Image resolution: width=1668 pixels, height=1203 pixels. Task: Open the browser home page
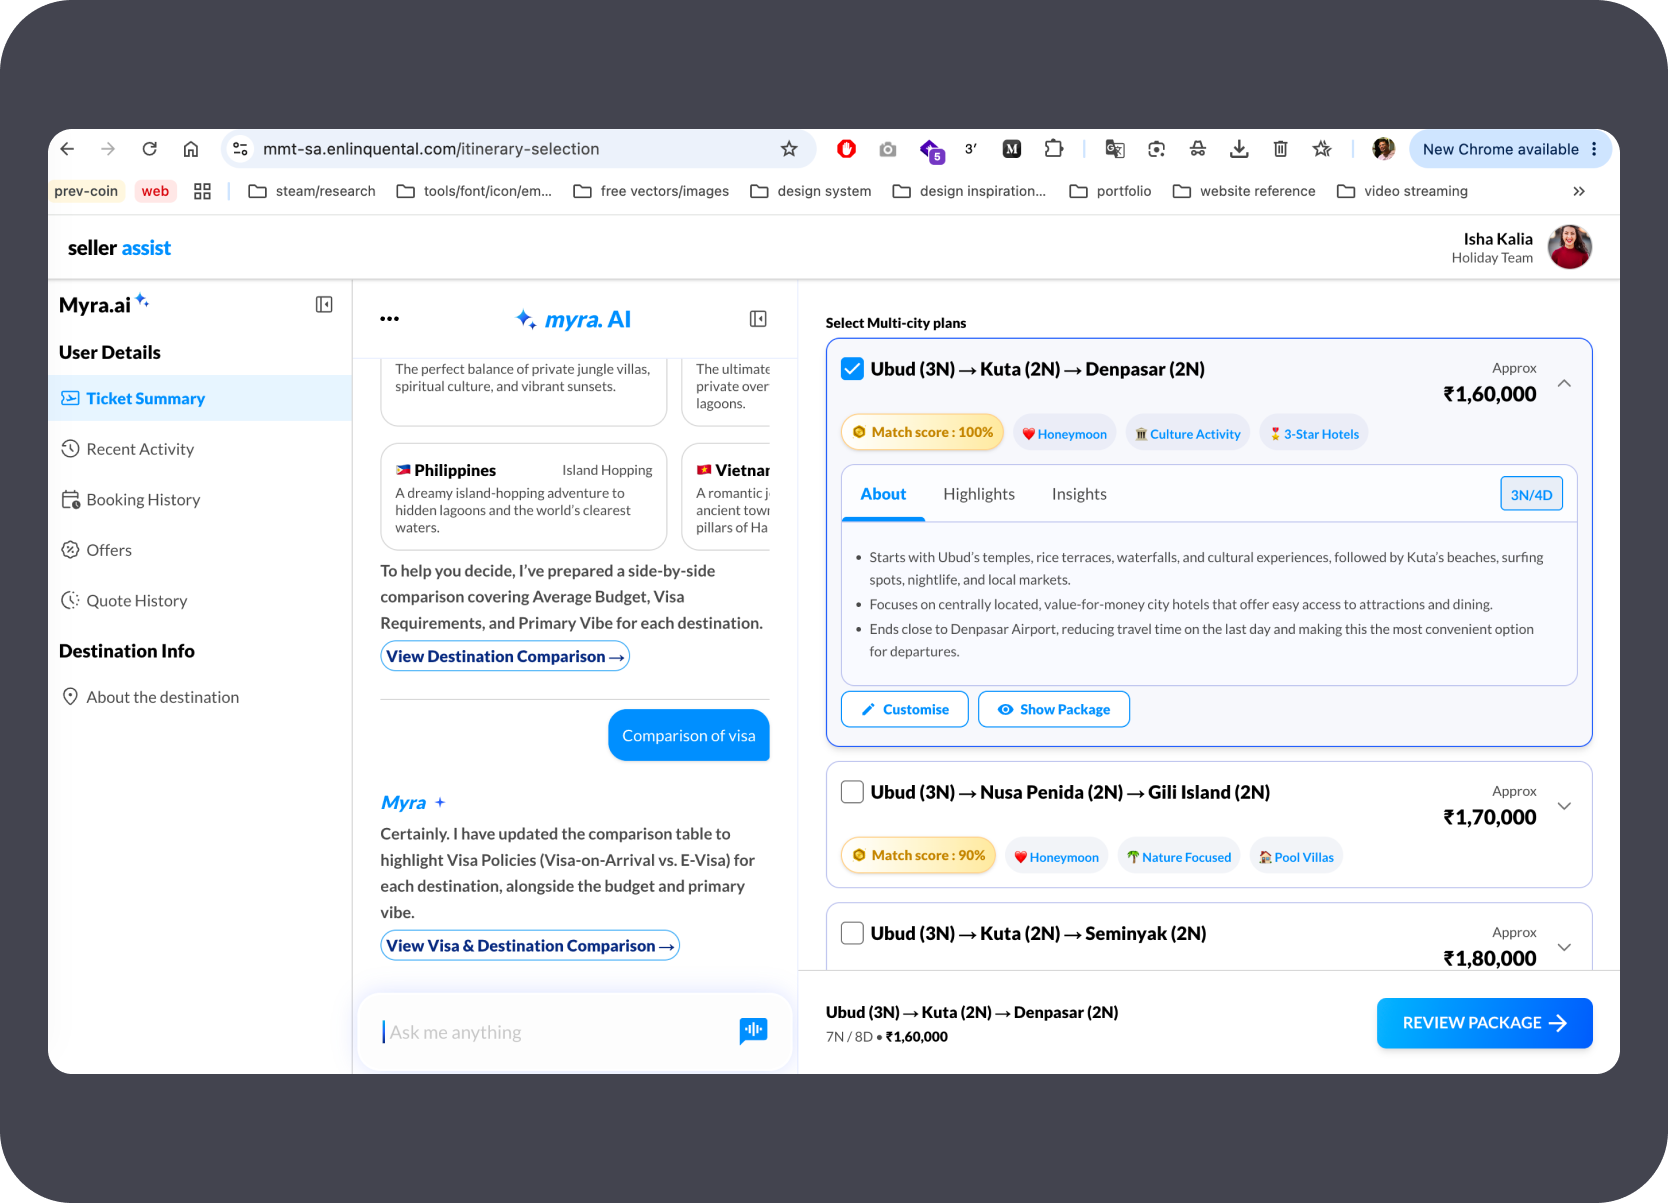click(x=190, y=149)
